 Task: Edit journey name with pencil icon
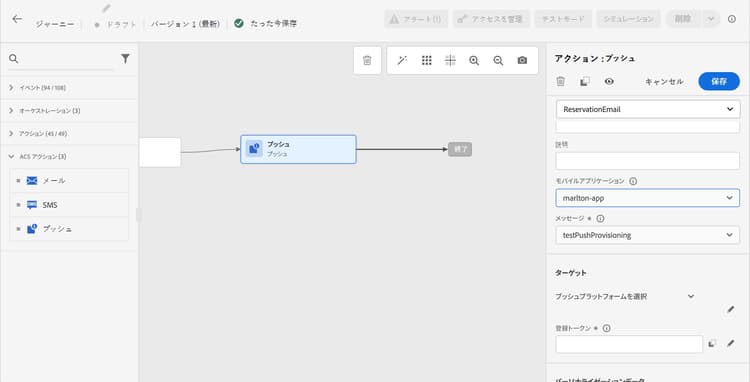(x=106, y=8)
